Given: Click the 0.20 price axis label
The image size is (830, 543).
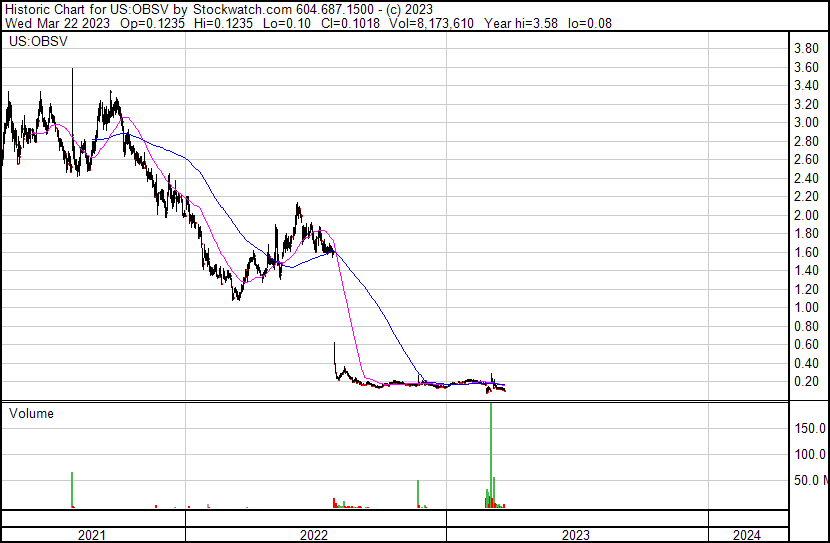Looking at the screenshot, I should (806, 382).
